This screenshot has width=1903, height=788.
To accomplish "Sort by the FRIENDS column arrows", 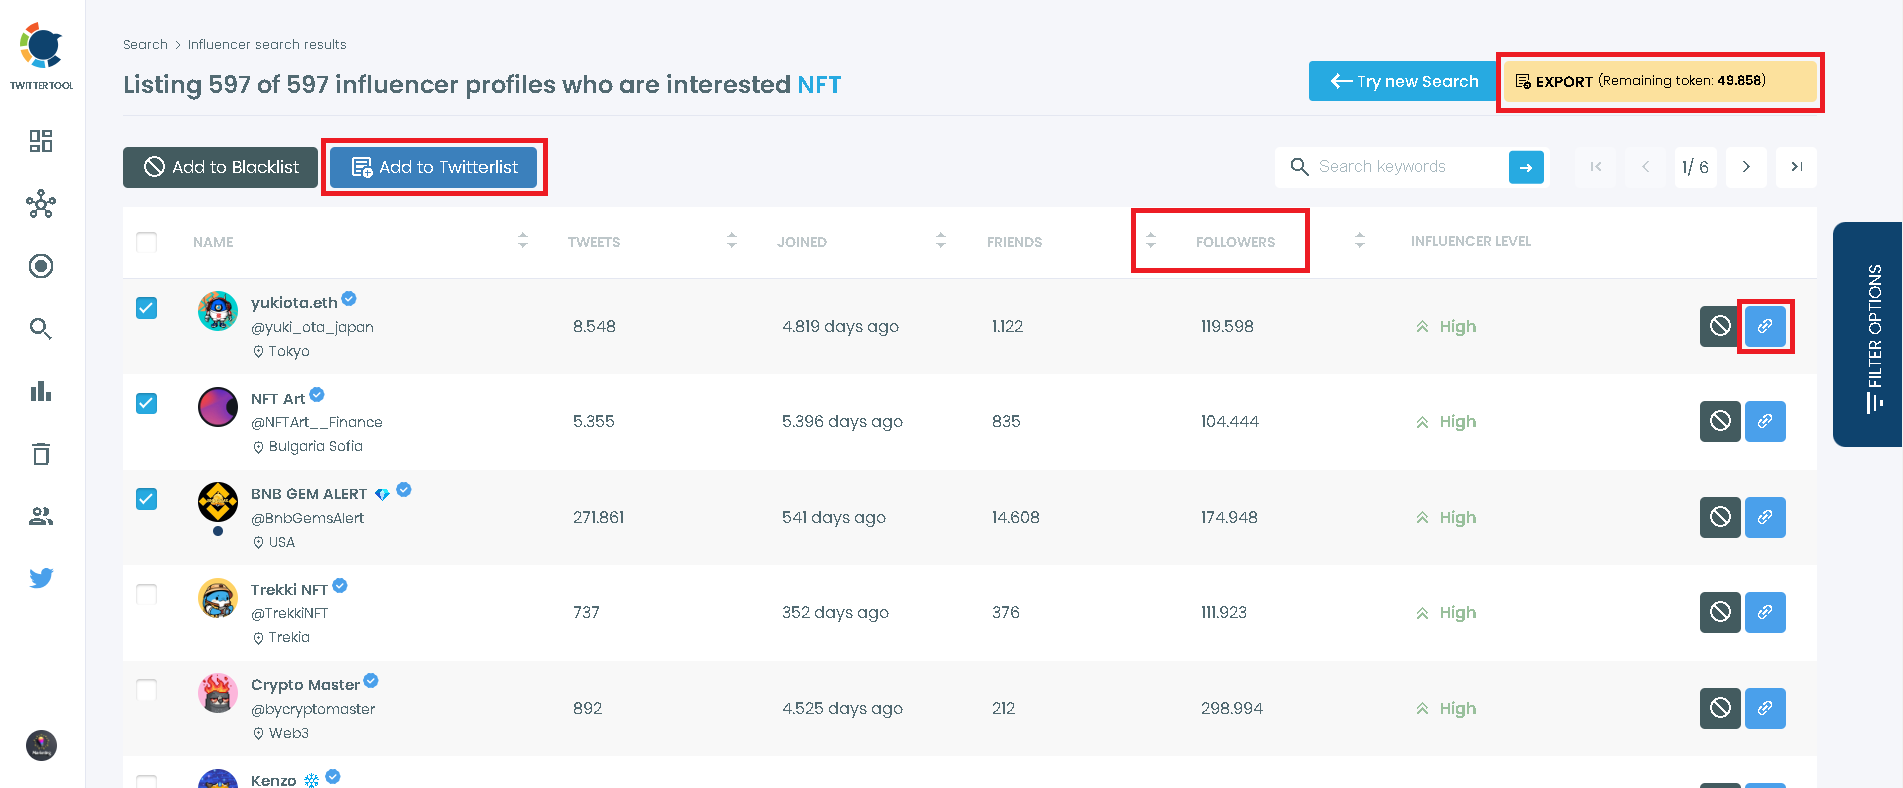I will pos(1151,240).
